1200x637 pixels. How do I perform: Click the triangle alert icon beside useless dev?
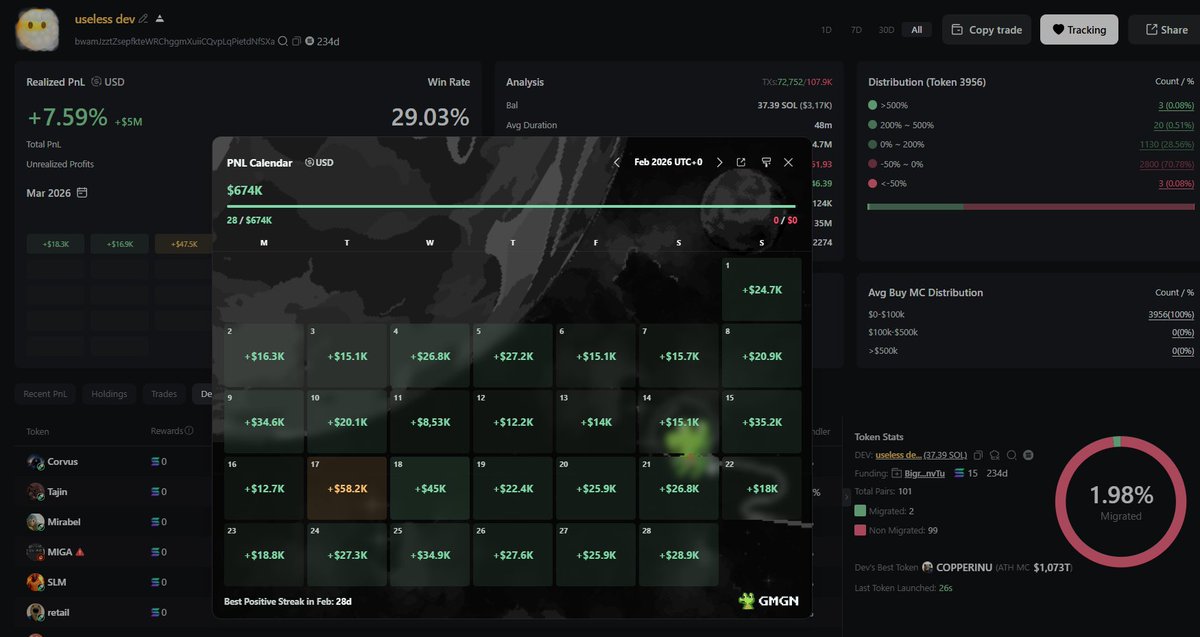pyautogui.click(x=160, y=19)
